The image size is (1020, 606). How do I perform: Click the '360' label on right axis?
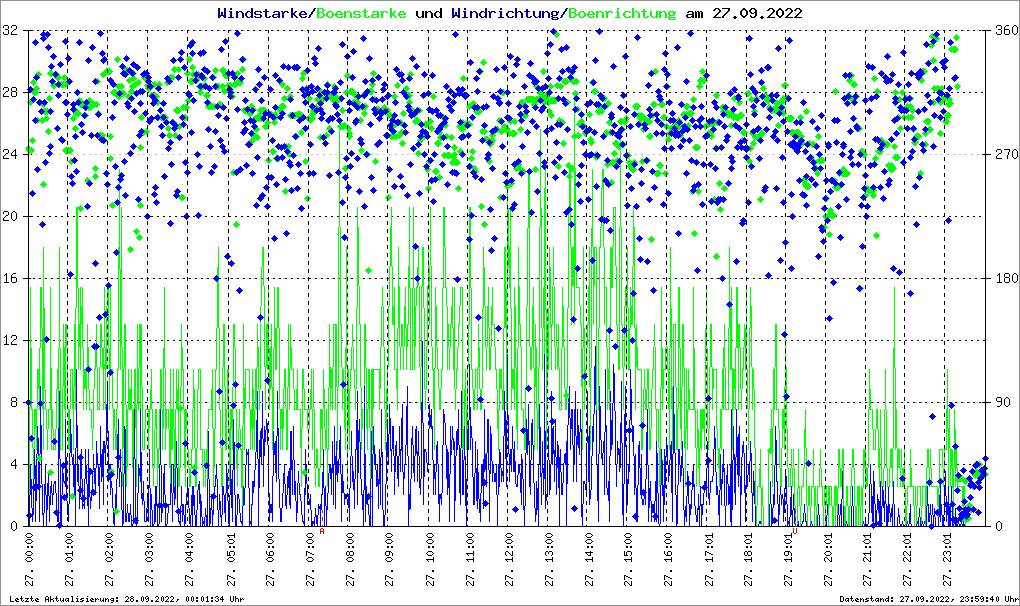click(x=1004, y=31)
